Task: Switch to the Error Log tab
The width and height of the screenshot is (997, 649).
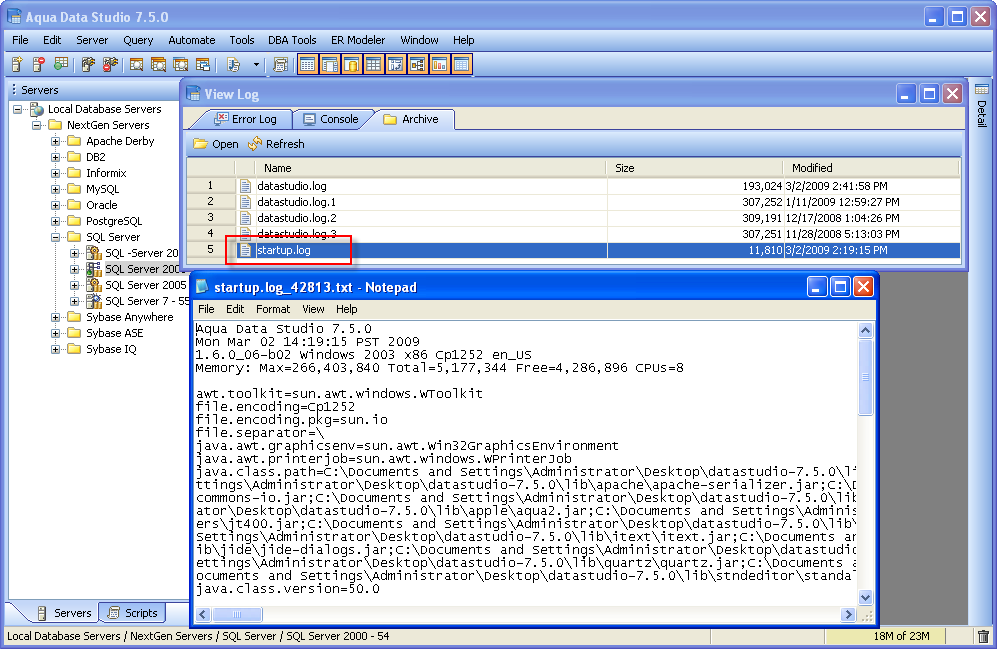Action: pos(245,119)
